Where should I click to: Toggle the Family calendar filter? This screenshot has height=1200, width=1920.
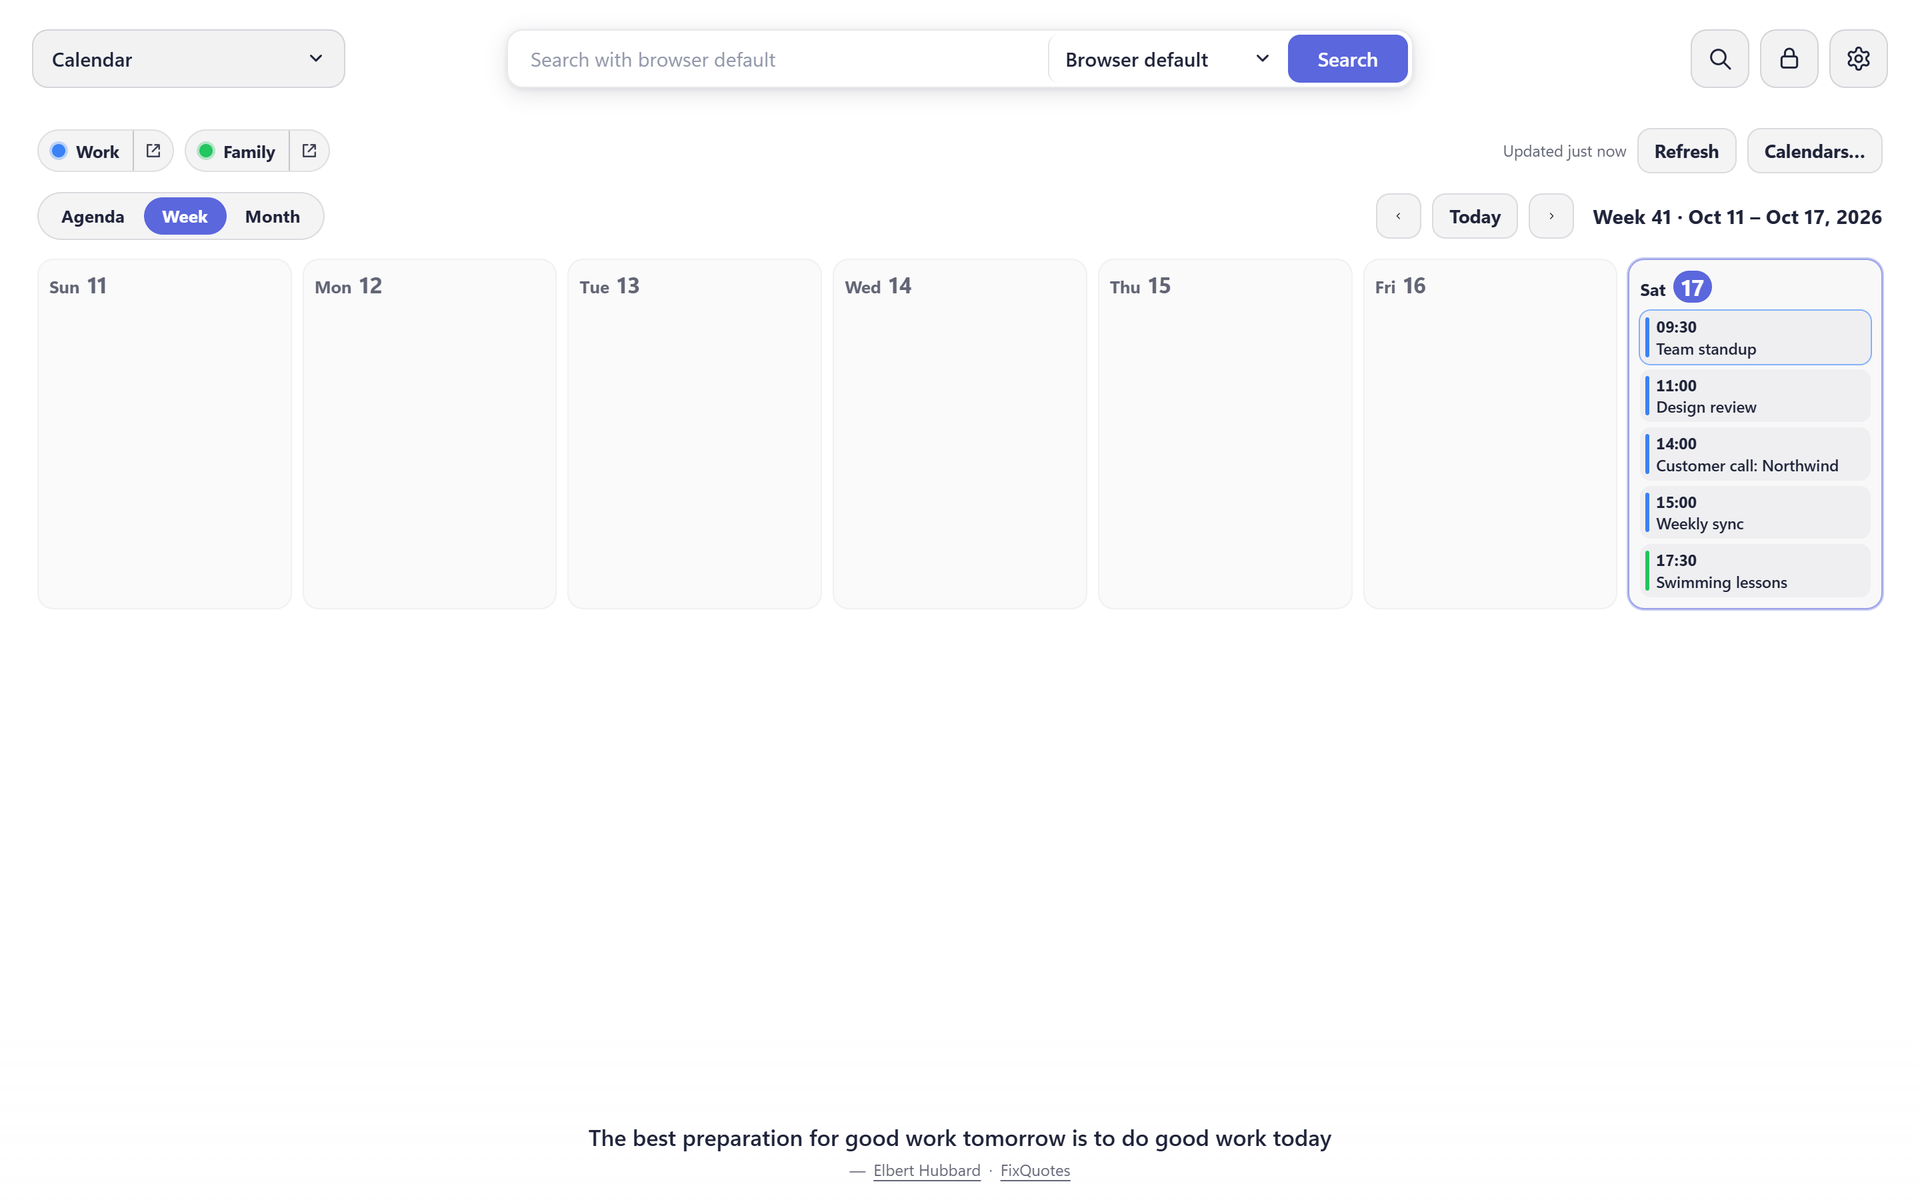coord(238,151)
